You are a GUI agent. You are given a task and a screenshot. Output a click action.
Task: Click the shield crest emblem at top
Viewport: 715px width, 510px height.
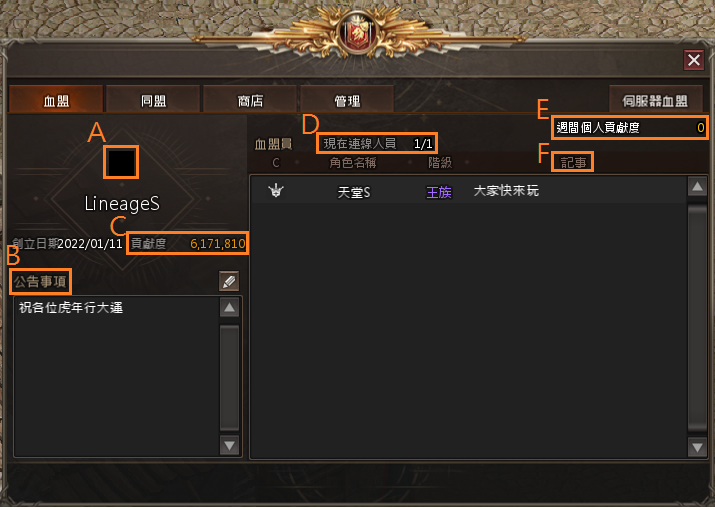point(358,34)
